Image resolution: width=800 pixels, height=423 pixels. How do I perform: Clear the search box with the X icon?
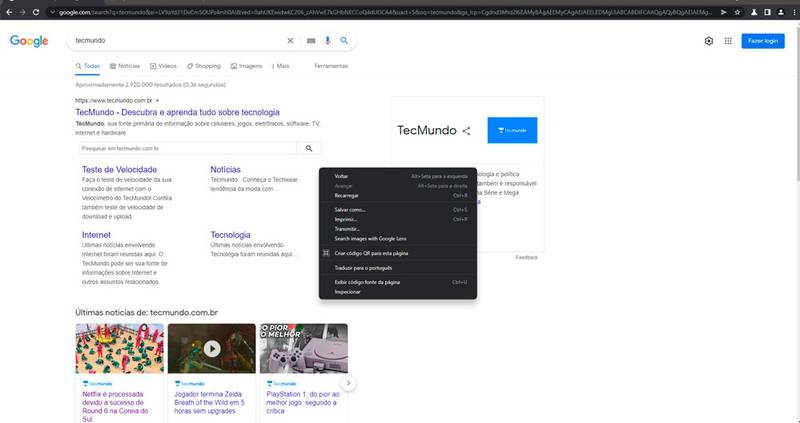[290, 41]
